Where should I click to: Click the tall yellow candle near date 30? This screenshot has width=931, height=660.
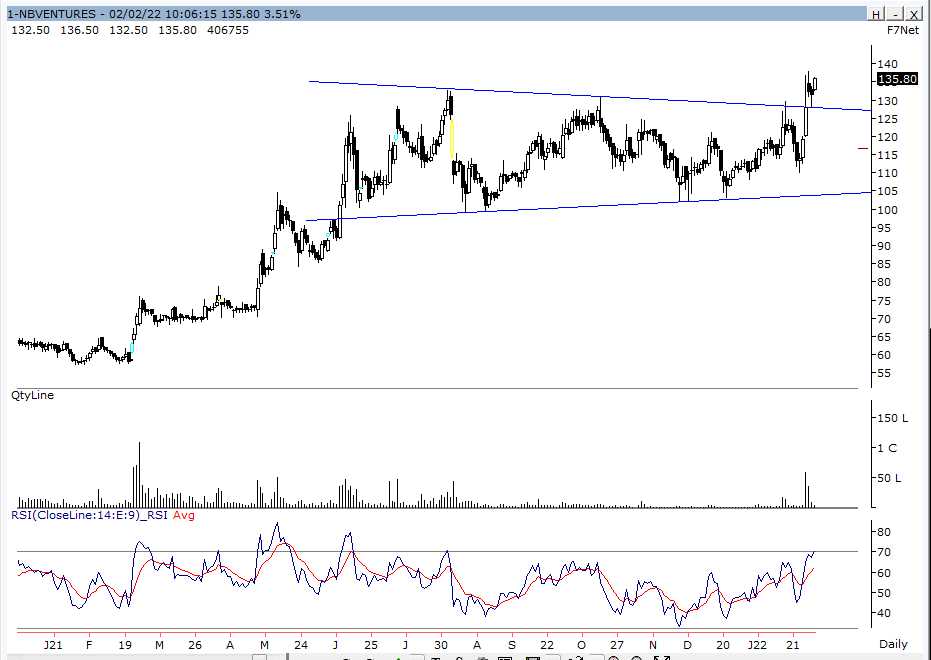(x=452, y=138)
